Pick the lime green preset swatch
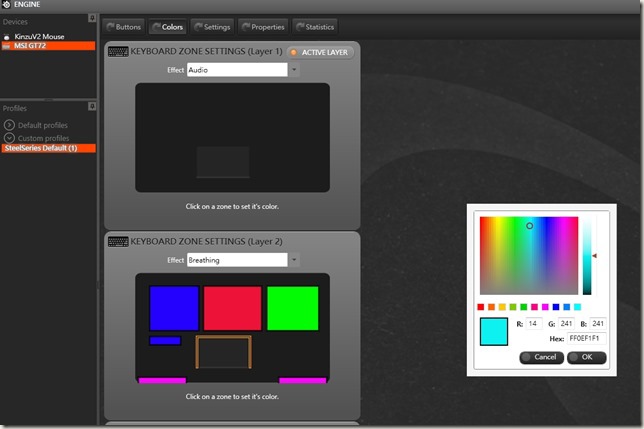Viewport: 644px width, 429px height. [513, 307]
